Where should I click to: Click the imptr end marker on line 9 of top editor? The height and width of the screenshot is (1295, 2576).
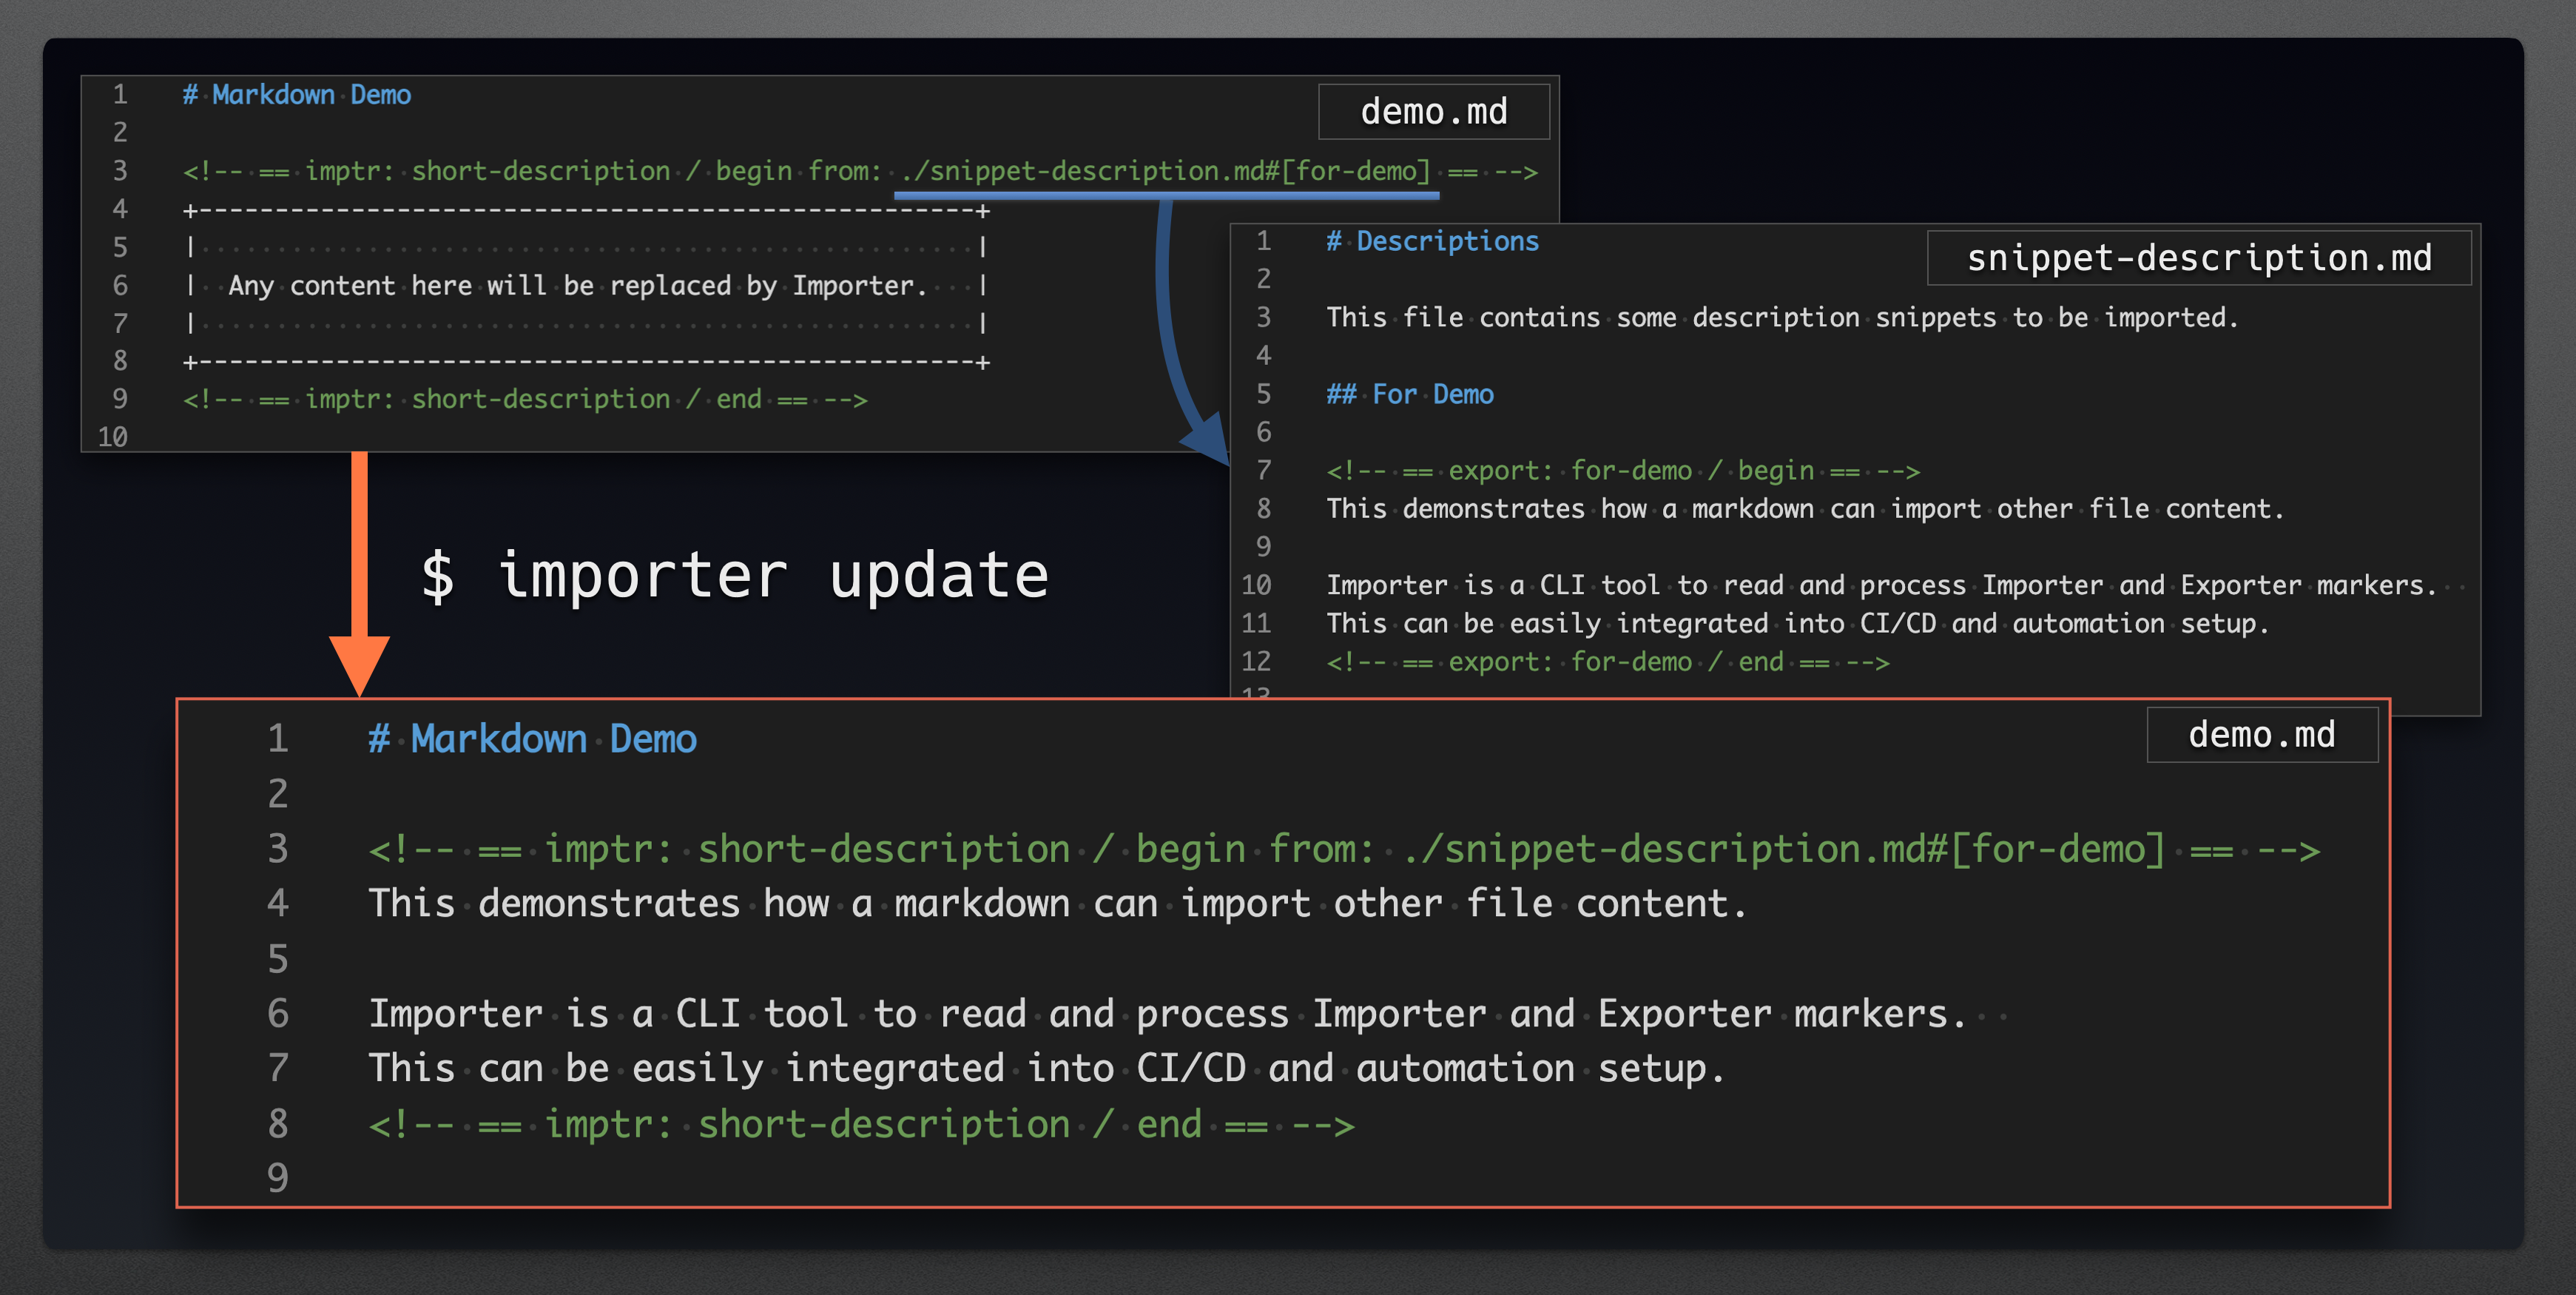point(525,399)
